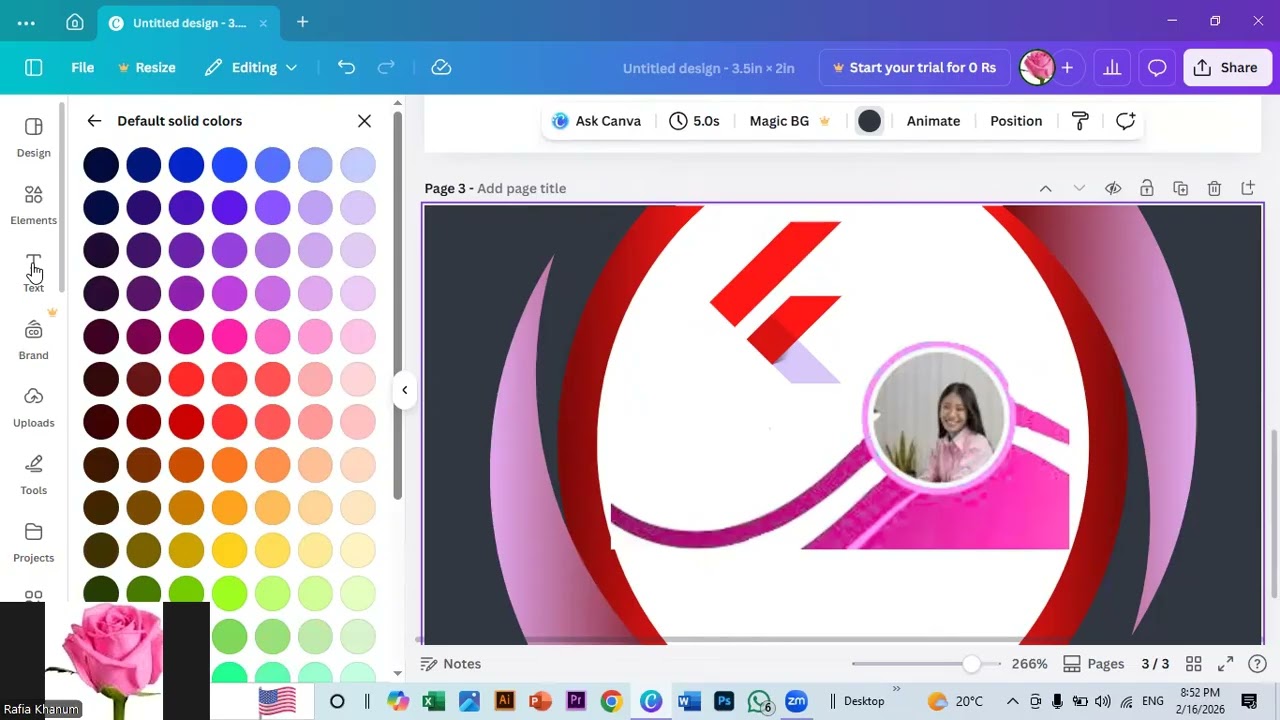
Task: Click the copy style paint roller icon
Action: coord(1080,121)
